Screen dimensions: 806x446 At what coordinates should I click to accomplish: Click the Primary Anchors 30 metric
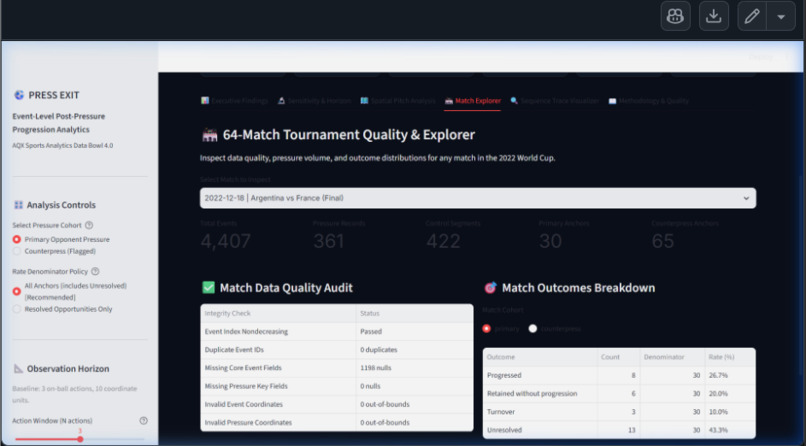tap(564, 235)
